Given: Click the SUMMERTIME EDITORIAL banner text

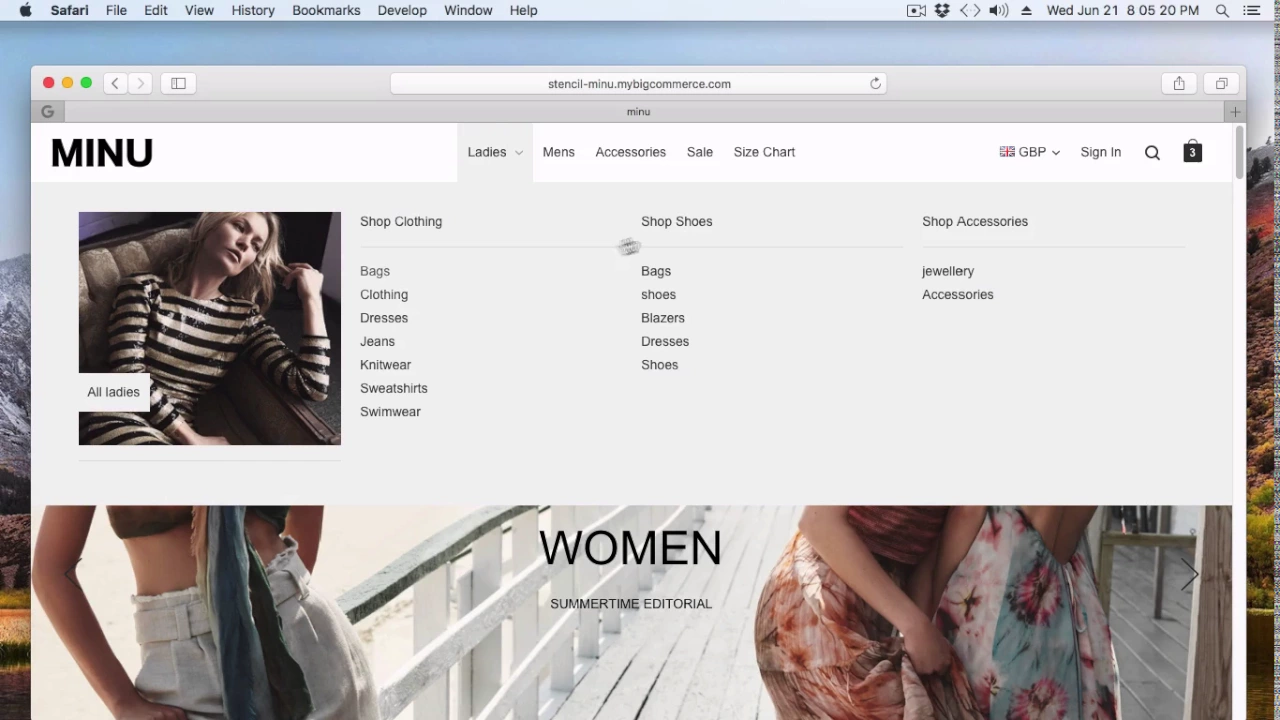Looking at the screenshot, I should pyautogui.click(x=631, y=604).
